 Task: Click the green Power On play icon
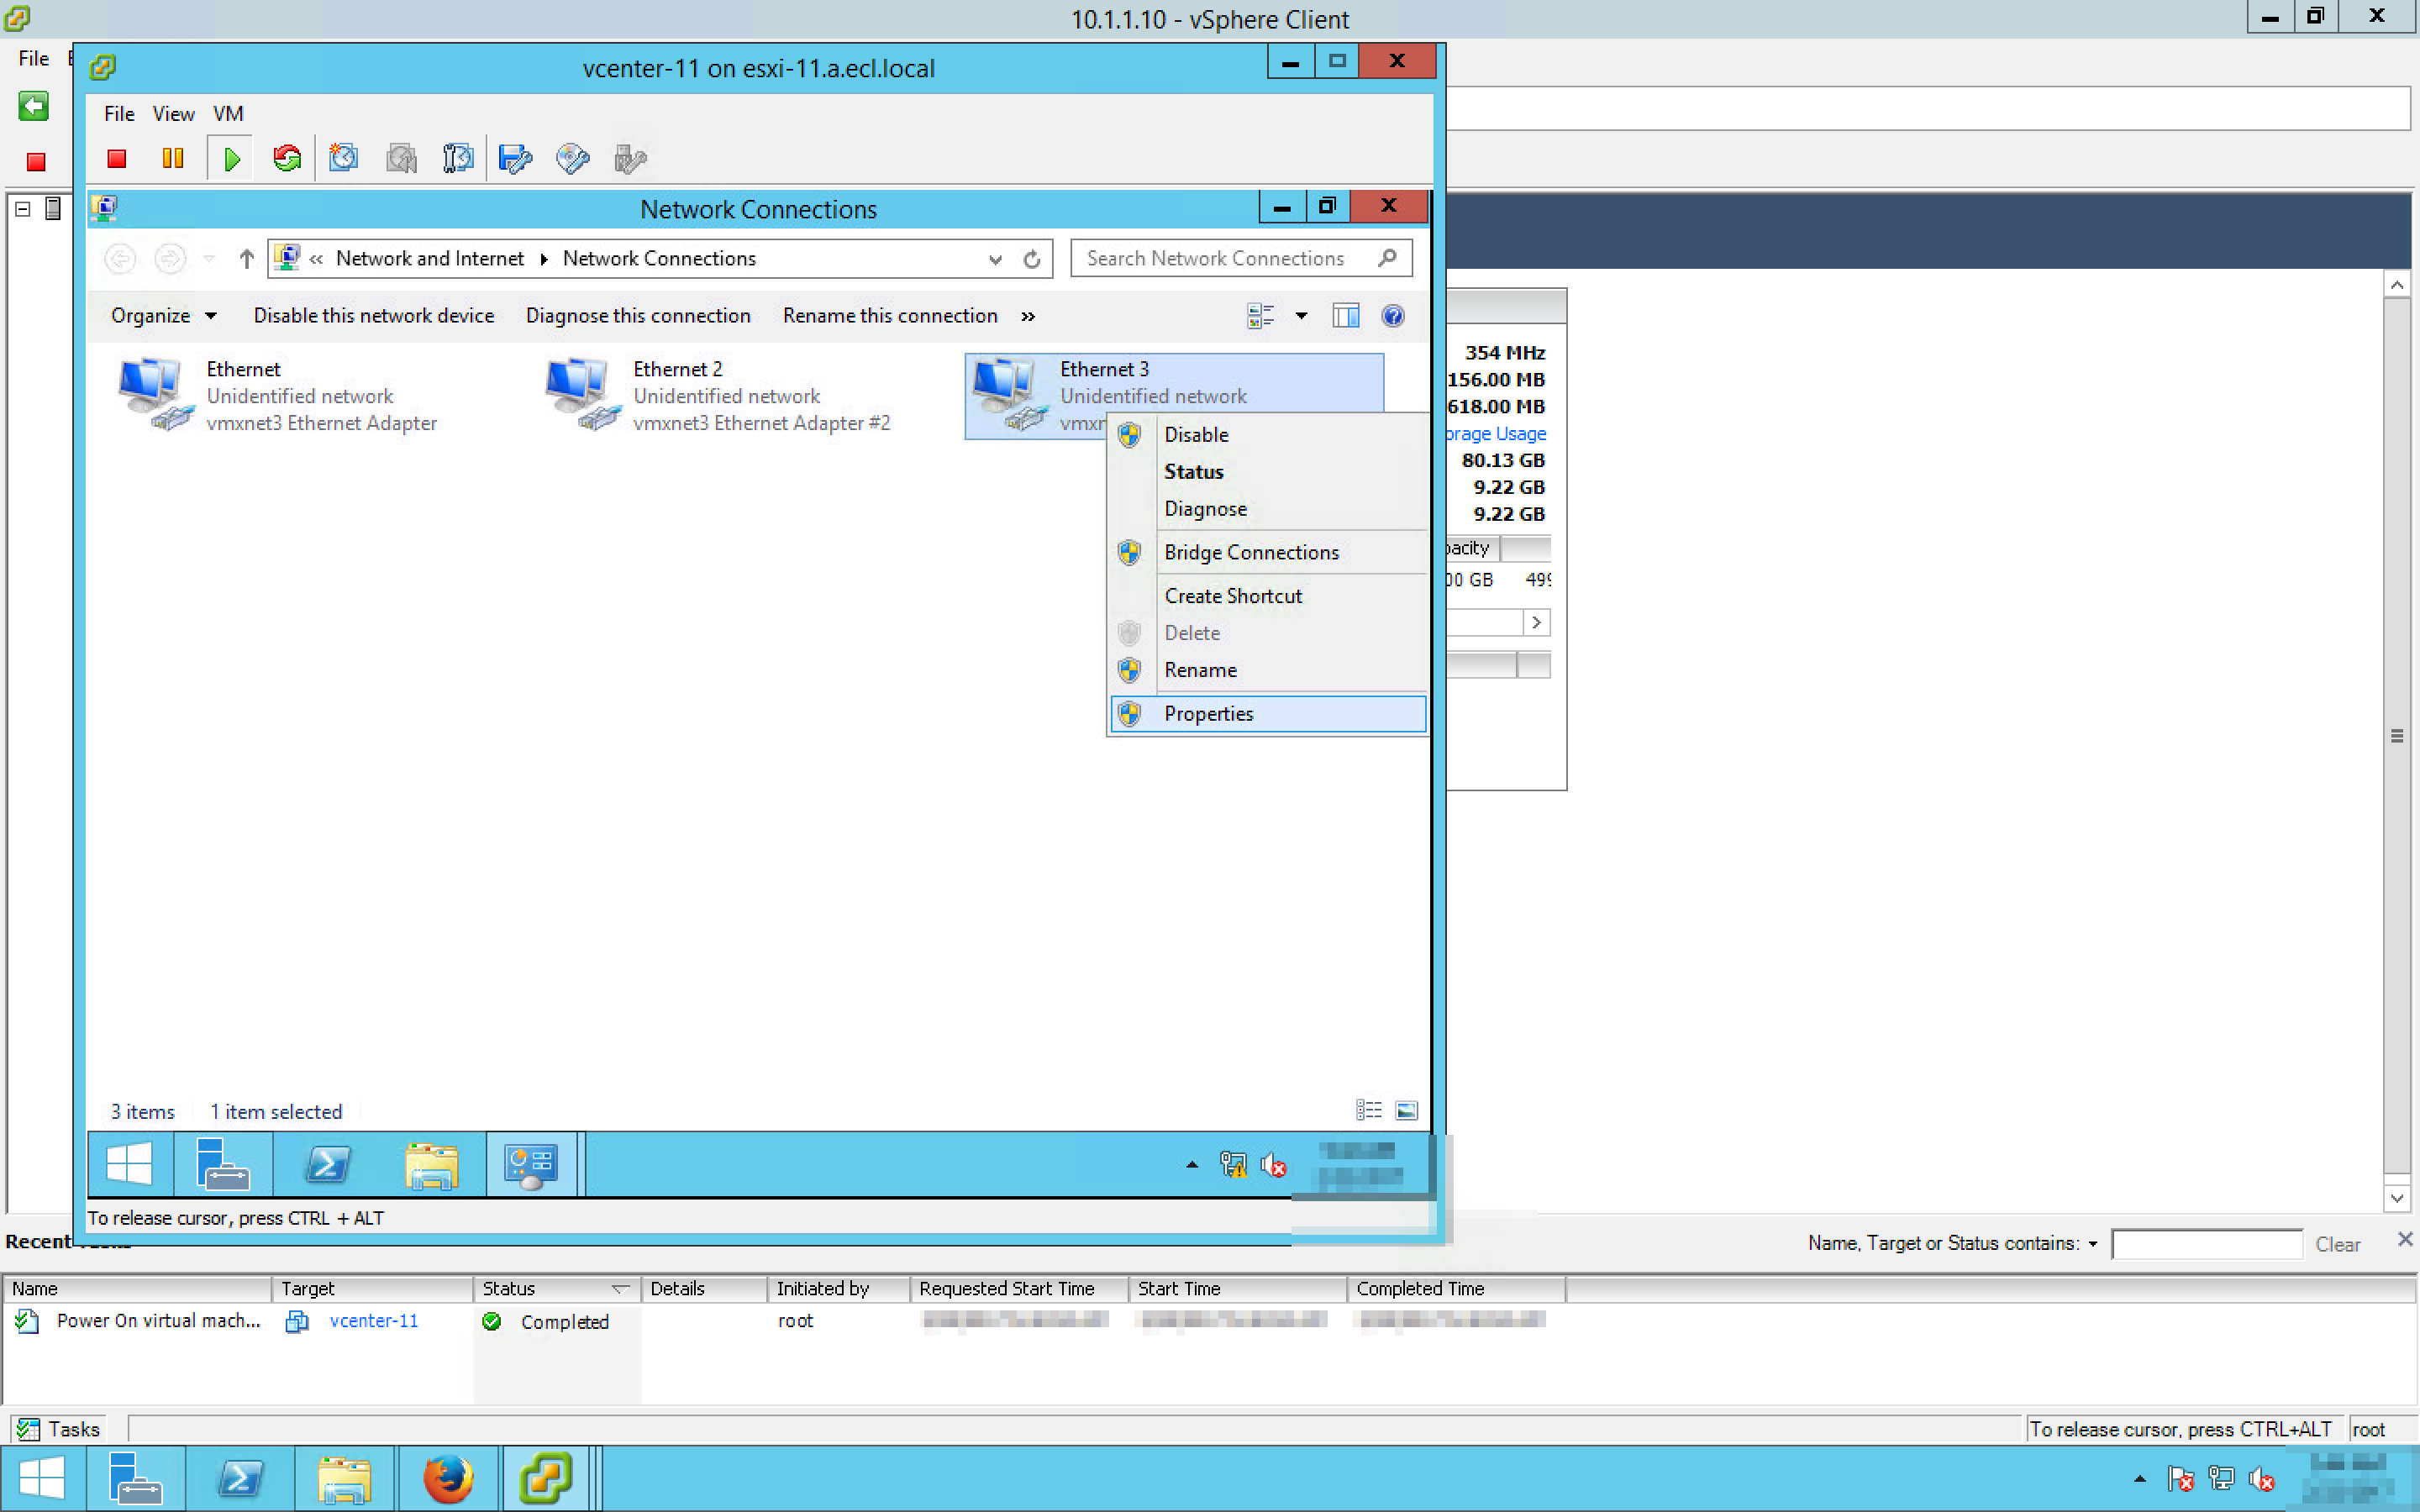(x=231, y=158)
